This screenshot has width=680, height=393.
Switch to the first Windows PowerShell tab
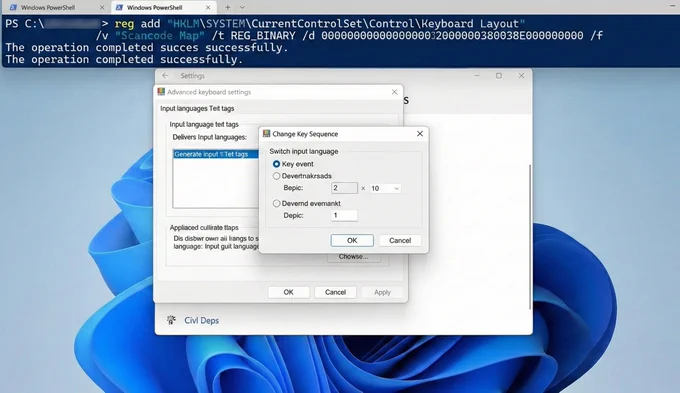click(56, 7)
